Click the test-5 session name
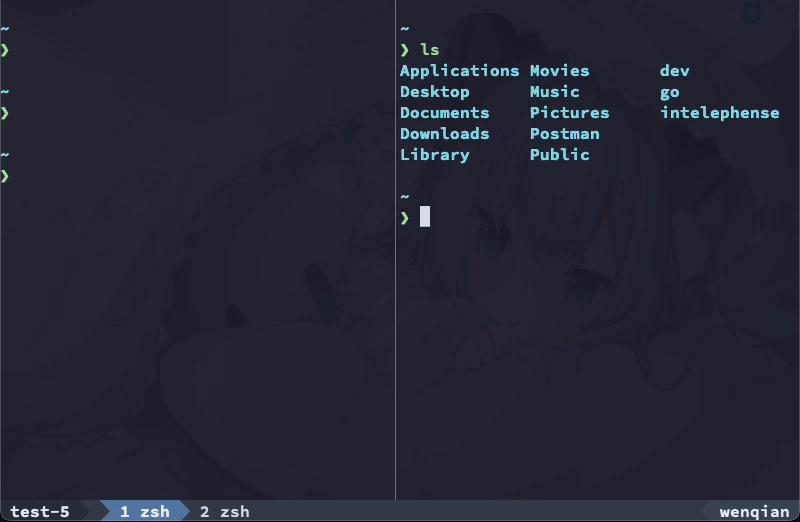 (x=40, y=511)
